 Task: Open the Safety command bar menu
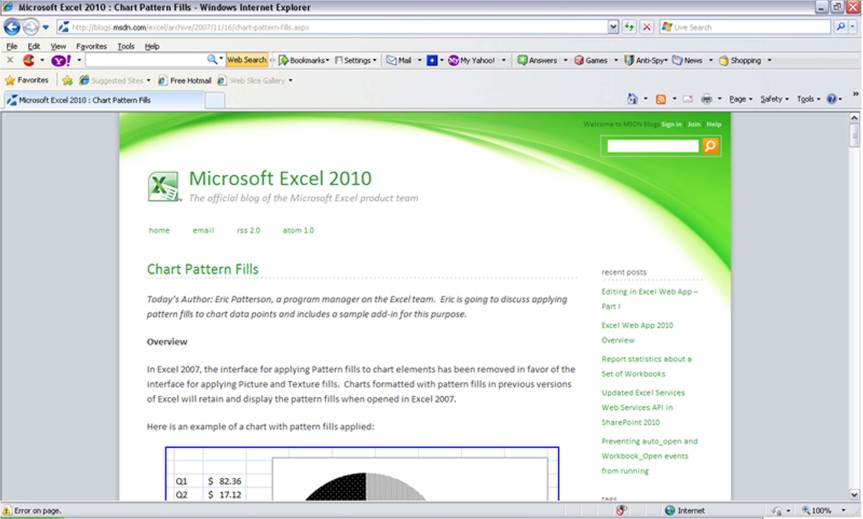click(x=774, y=99)
